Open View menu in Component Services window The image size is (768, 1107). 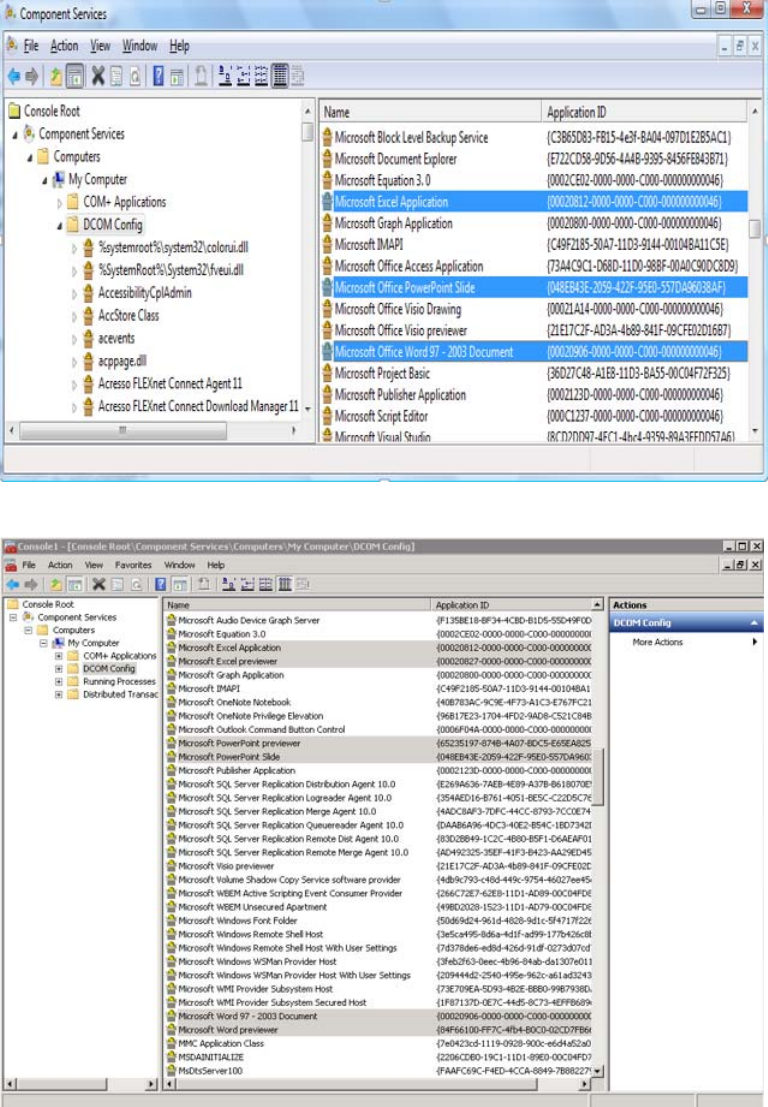100,46
